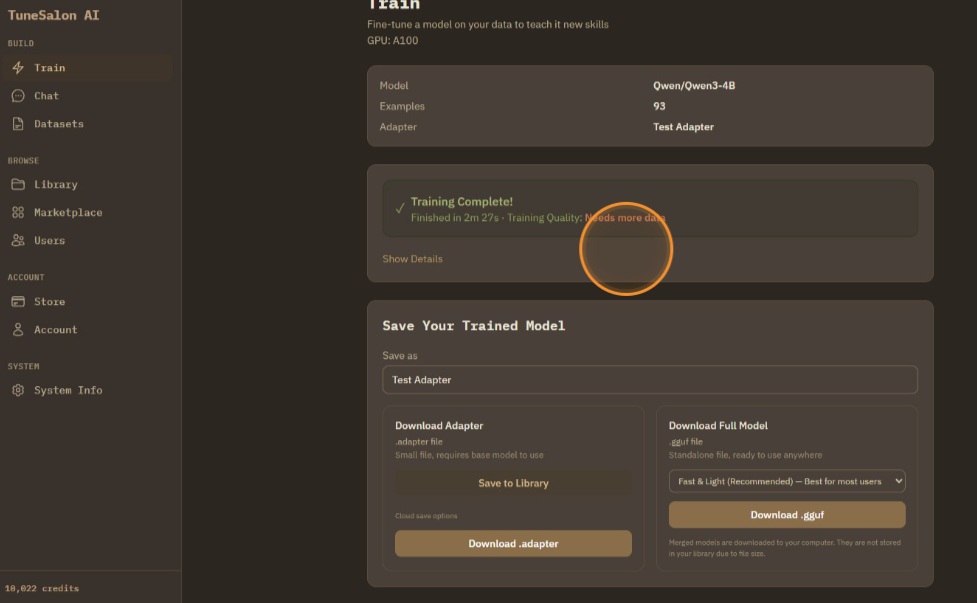Open Chat via the speech bubble icon
Image resolution: width=977 pixels, height=603 pixels.
click(x=18, y=96)
